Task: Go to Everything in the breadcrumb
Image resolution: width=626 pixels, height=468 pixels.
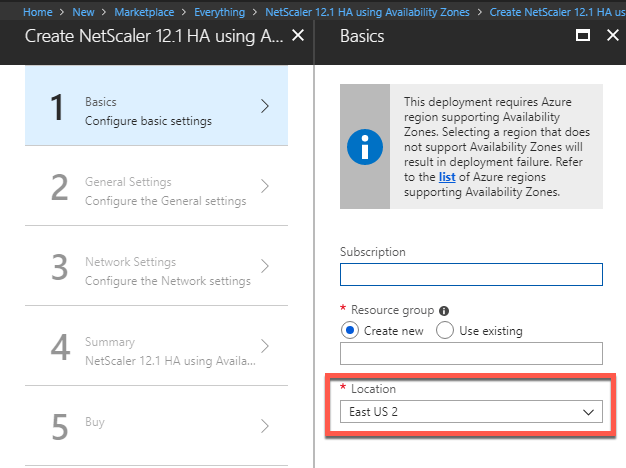Action: pos(220,12)
